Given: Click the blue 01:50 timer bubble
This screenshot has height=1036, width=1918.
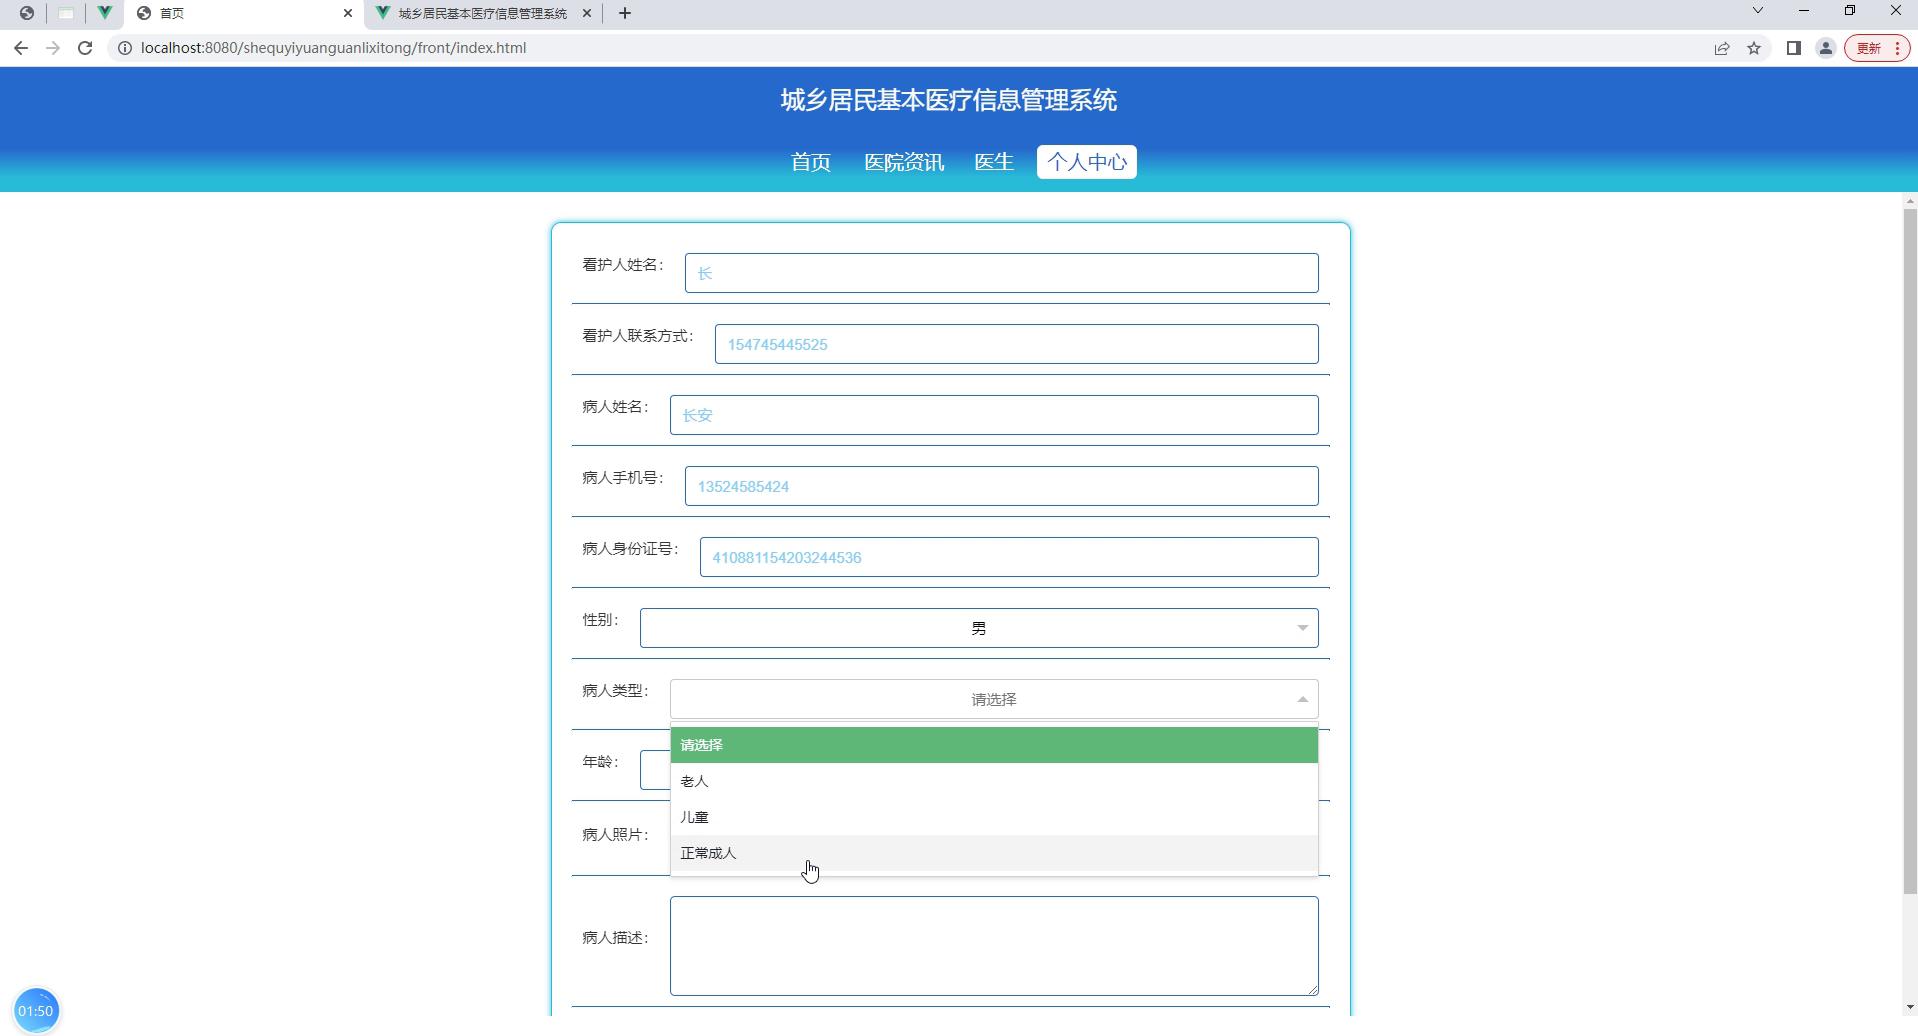Looking at the screenshot, I should (37, 1009).
